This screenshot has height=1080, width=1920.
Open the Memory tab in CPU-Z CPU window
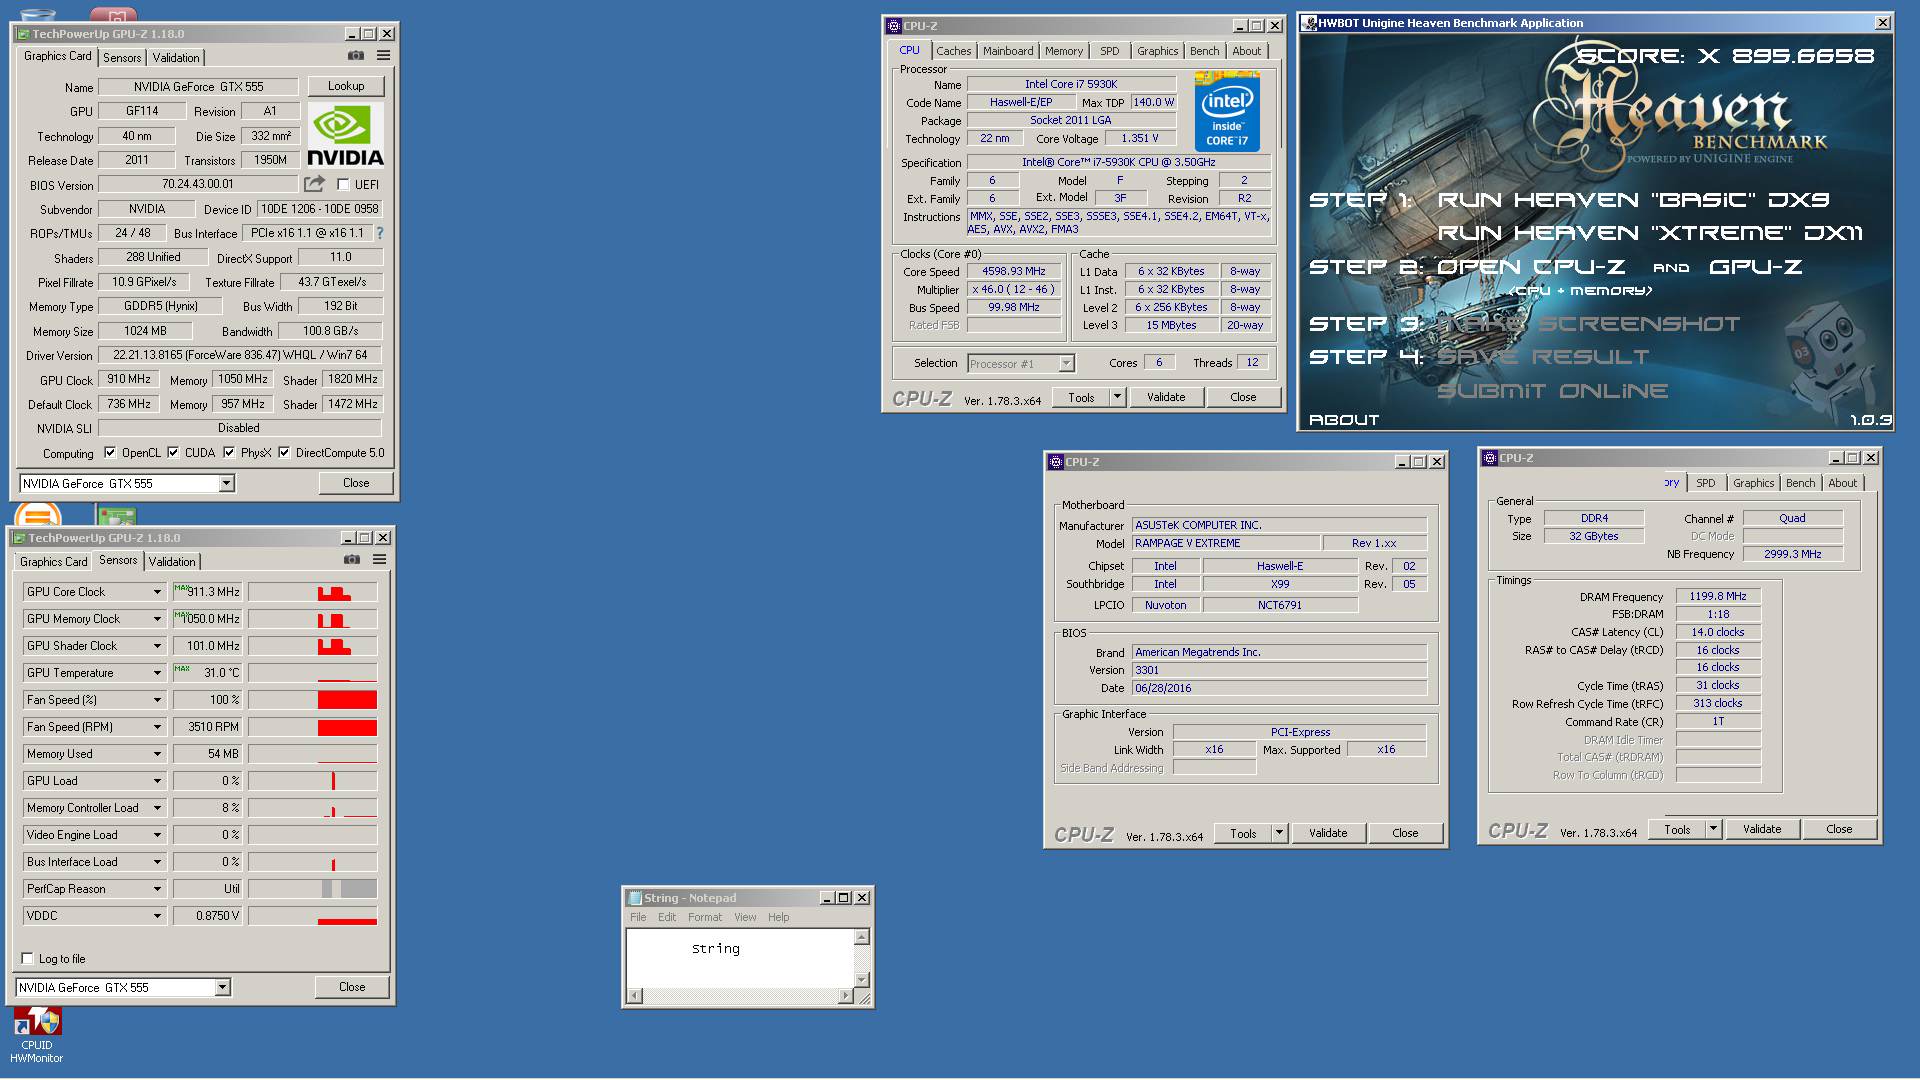click(x=1063, y=51)
